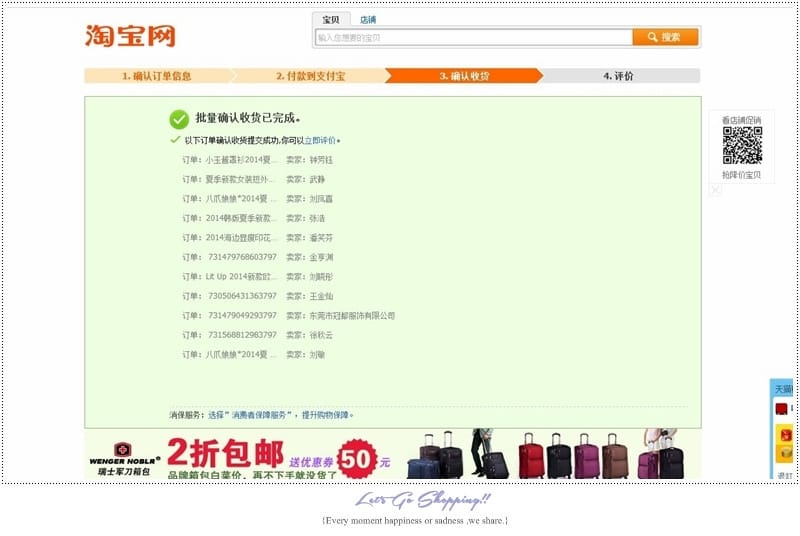Focus the item search input field
This screenshot has width=800, height=536.
(473, 37)
